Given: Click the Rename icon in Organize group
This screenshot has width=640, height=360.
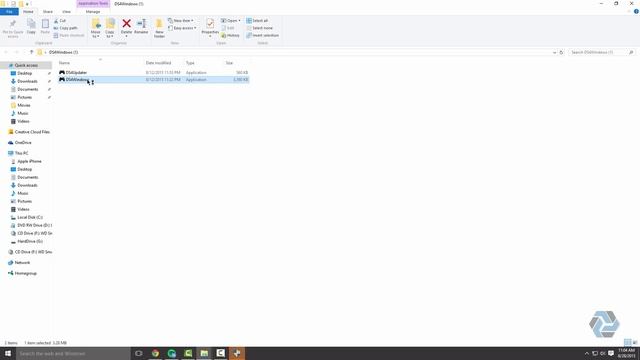Looking at the screenshot, I should 141,24.
